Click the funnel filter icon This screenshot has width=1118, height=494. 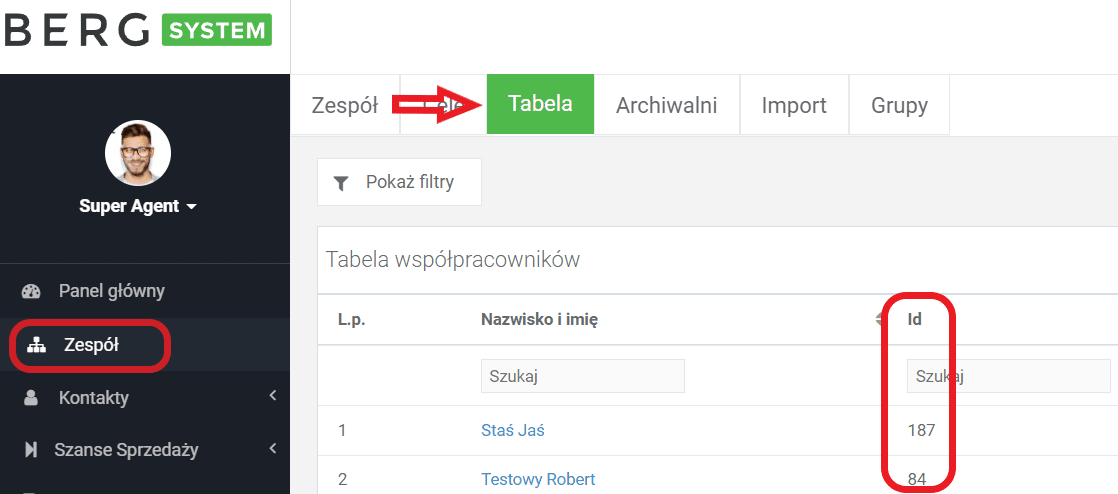pos(341,183)
